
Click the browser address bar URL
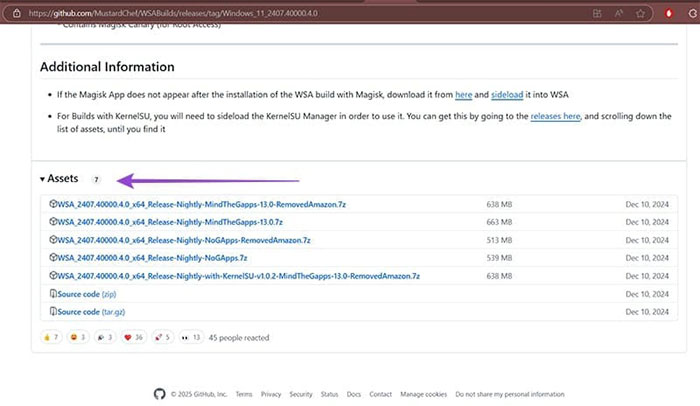coord(200,13)
